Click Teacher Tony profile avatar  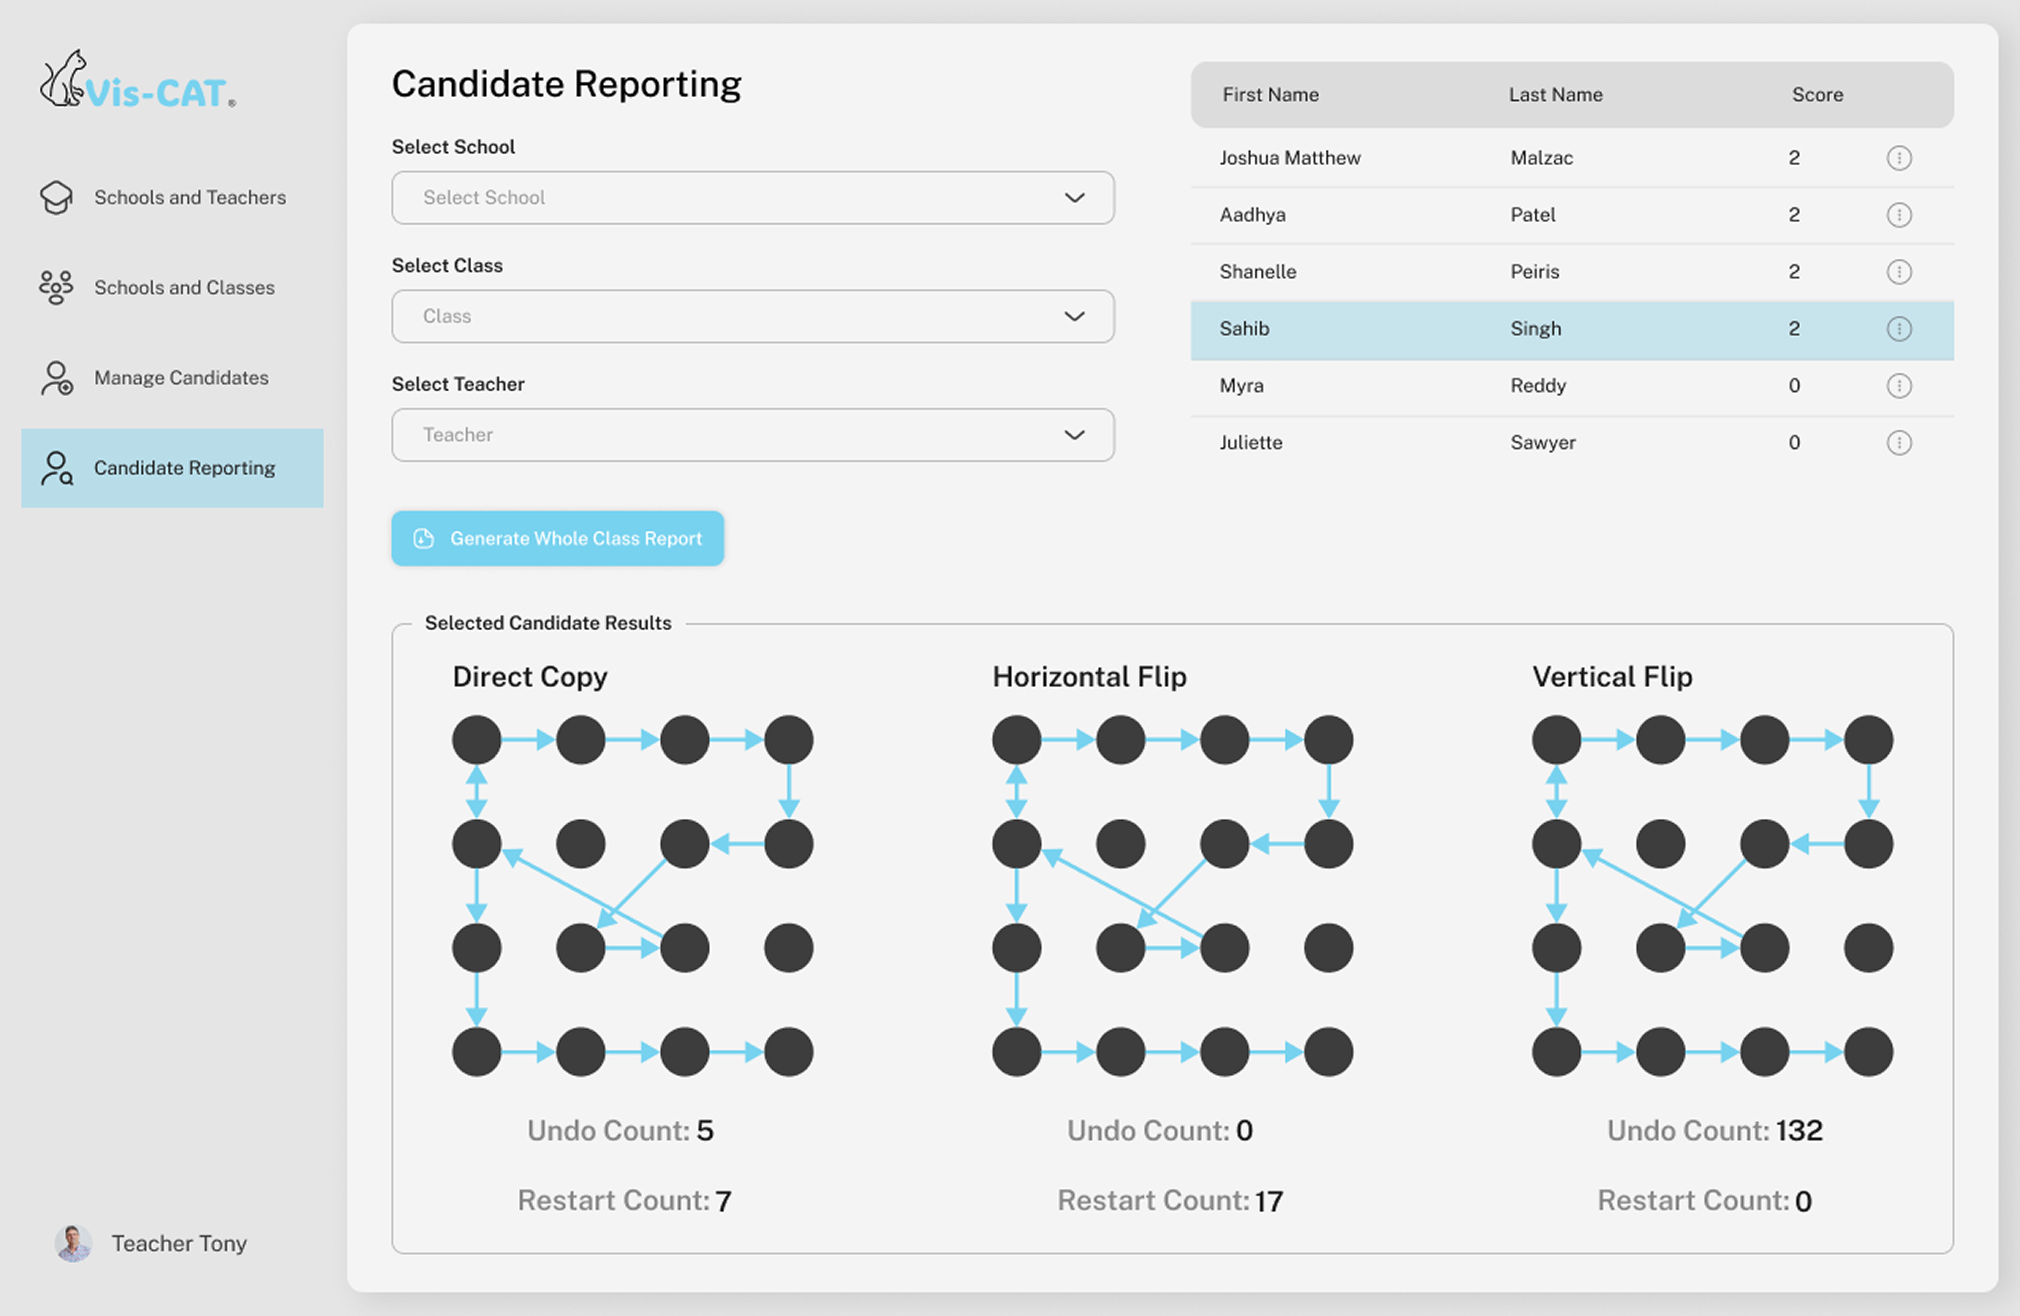point(73,1243)
